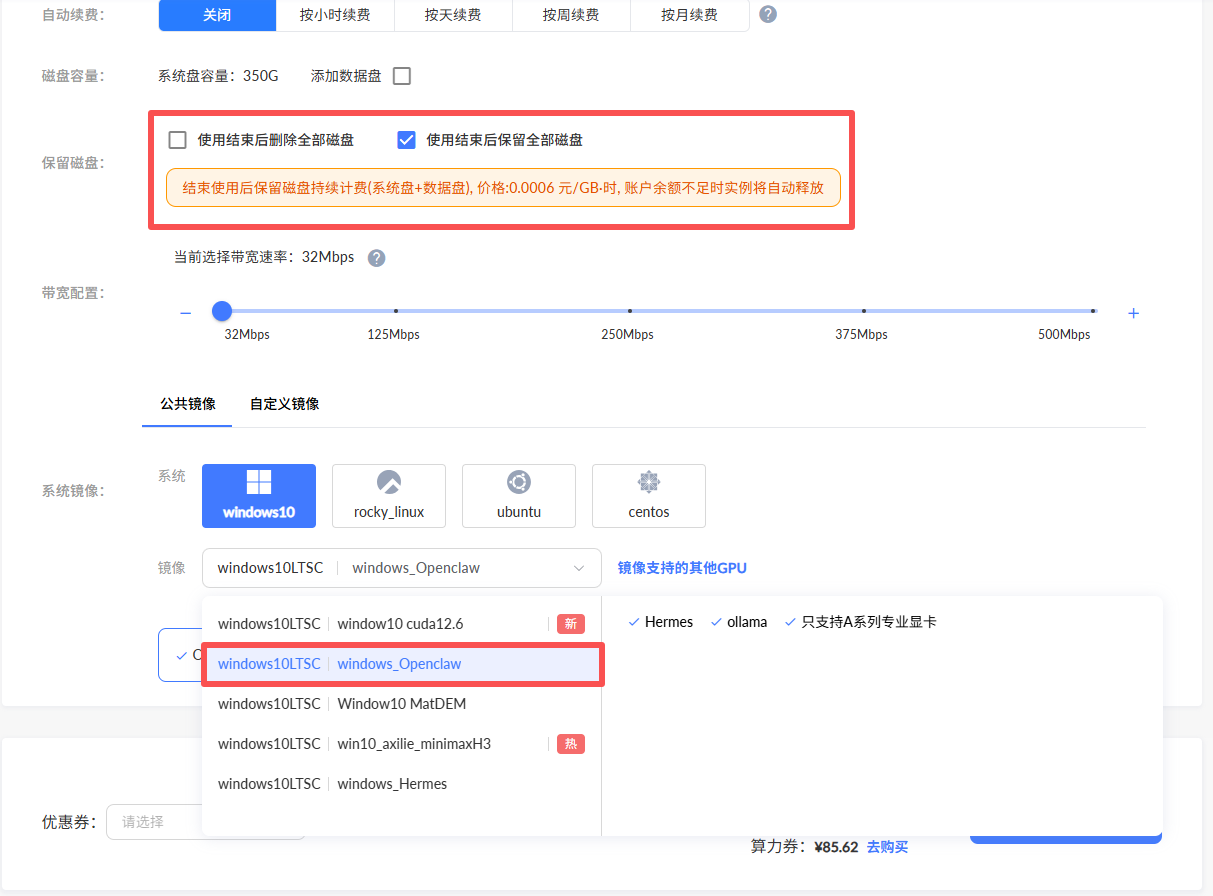Set bandwidth slider to 500Mbps mark
This screenshot has width=1213, height=896.
coord(1093,311)
